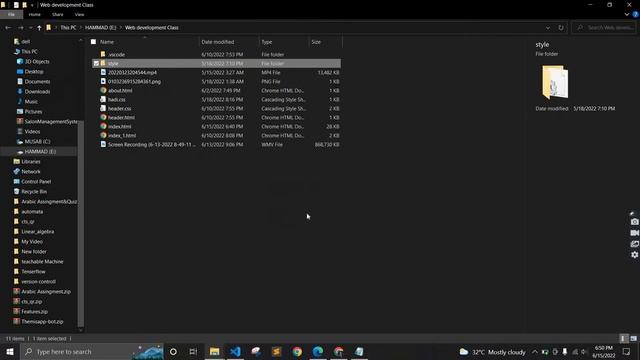
Task: Open the notification center icon
Action: pos(627,352)
